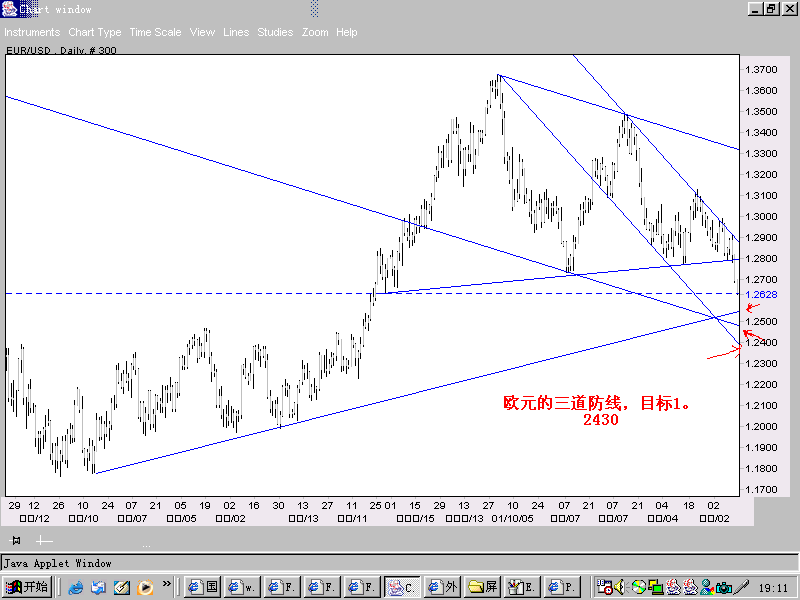Click the pen tray icon
The width and height of the screenshot is (800, 600).
742,588
